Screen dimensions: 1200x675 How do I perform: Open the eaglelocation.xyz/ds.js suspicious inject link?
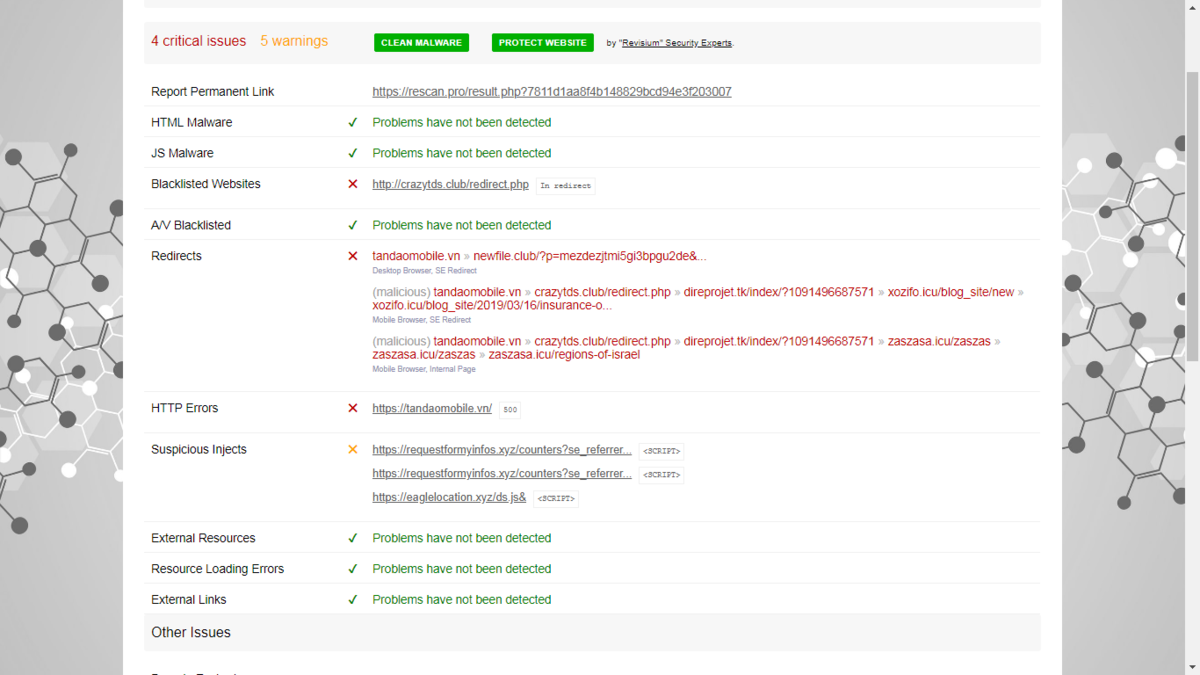coord(449,498)
